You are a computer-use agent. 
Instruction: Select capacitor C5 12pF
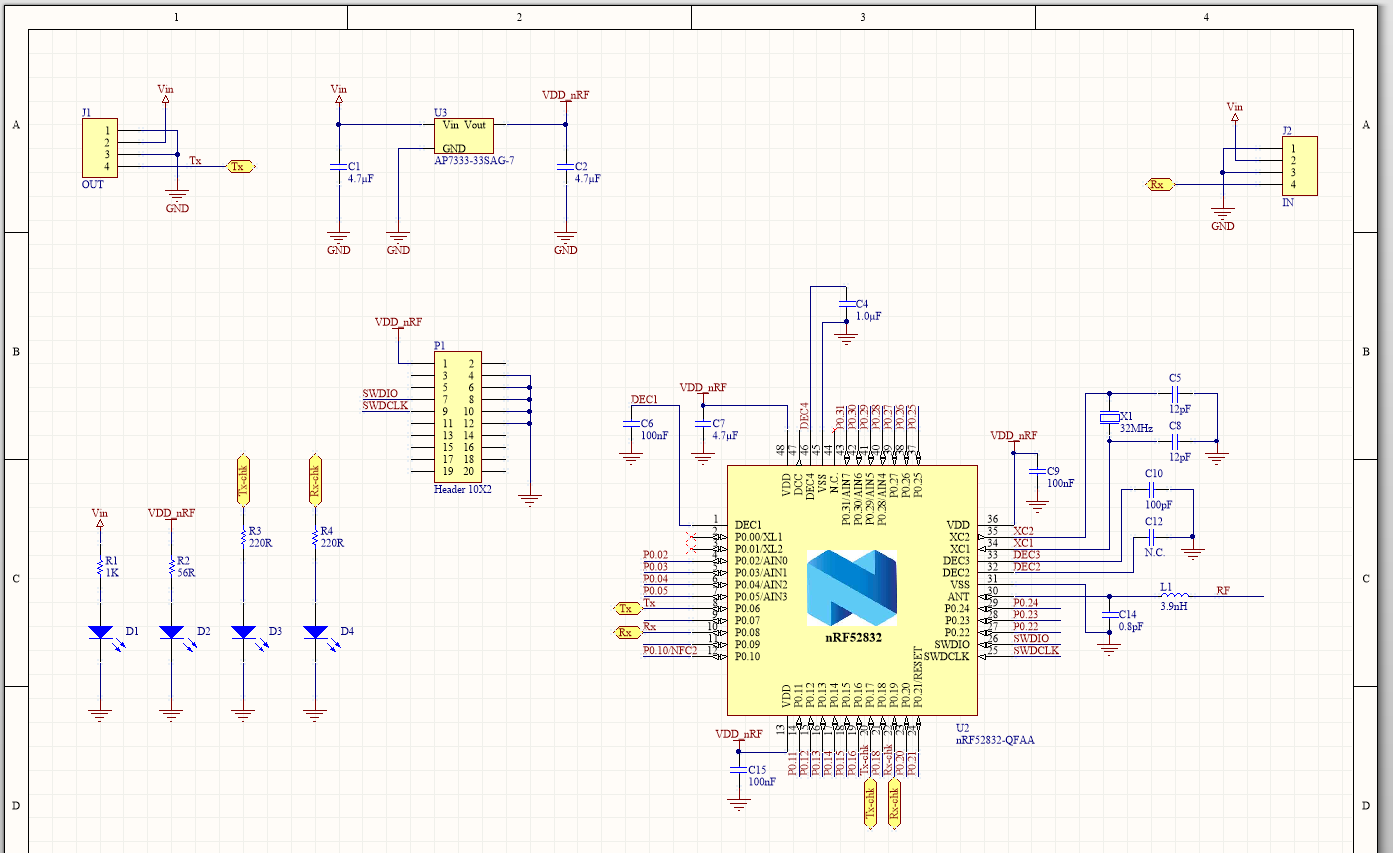pos(1176,394)
